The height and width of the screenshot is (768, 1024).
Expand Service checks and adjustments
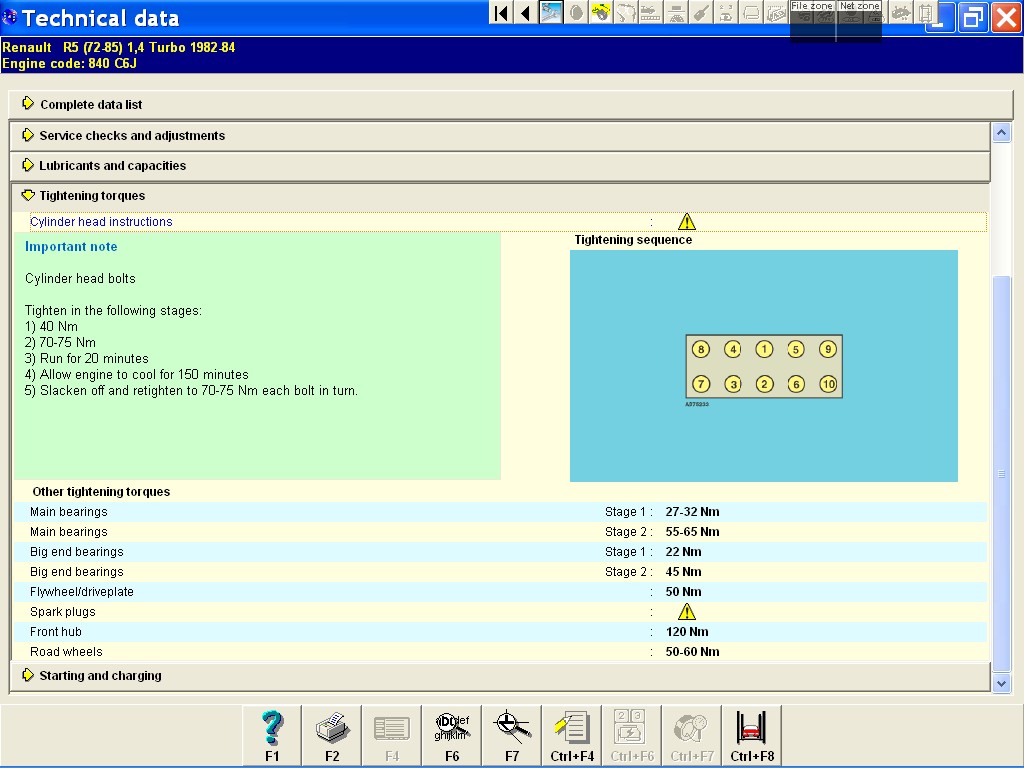tap(500, 136)
